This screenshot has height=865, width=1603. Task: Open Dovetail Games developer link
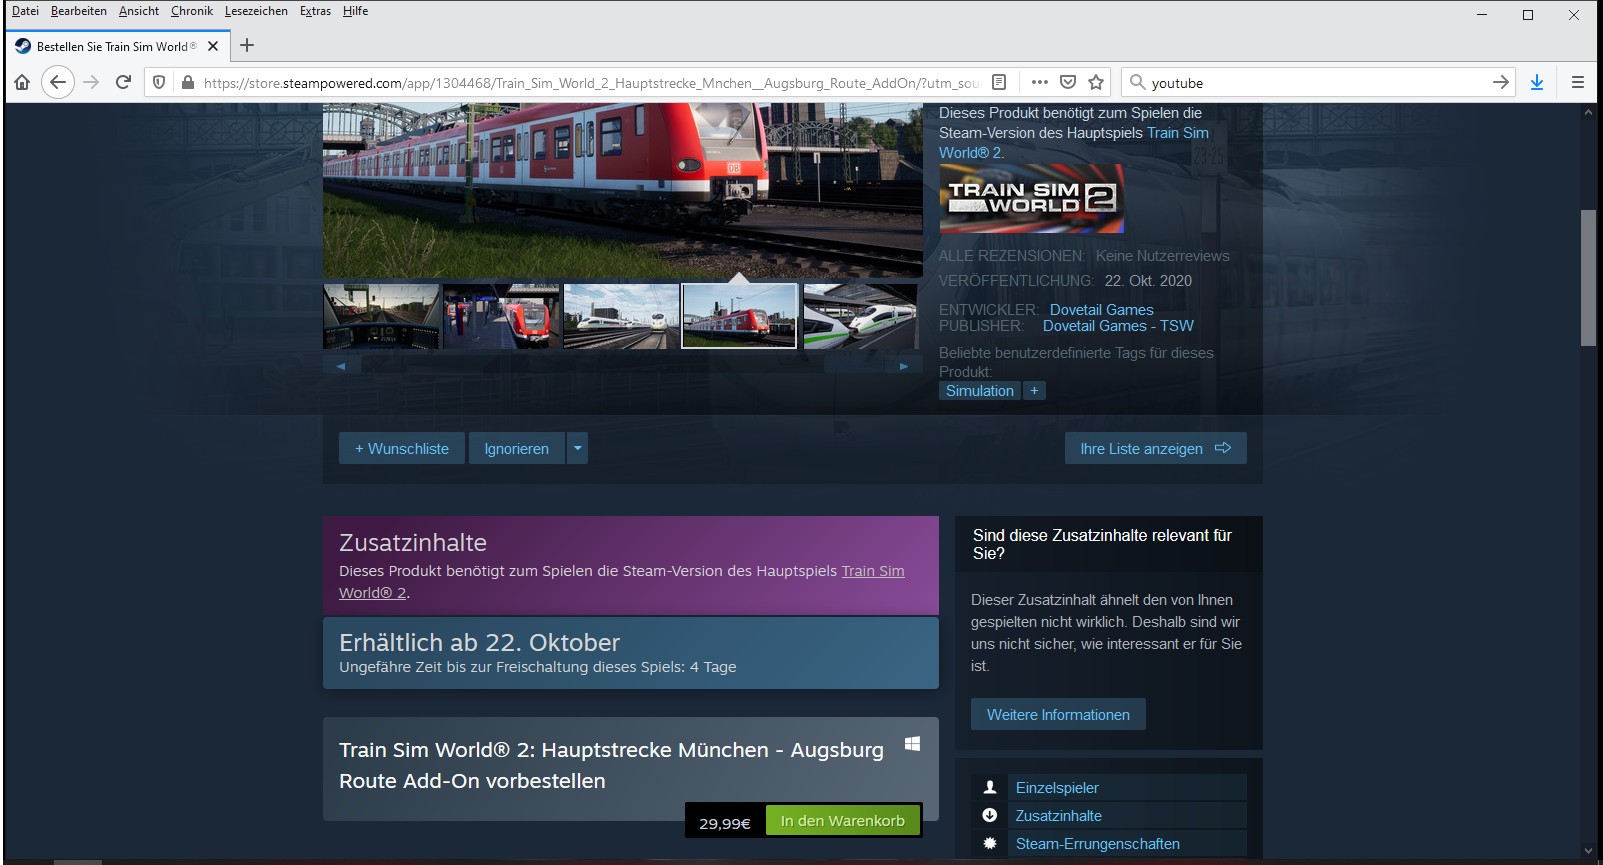tap(1101, 310)
